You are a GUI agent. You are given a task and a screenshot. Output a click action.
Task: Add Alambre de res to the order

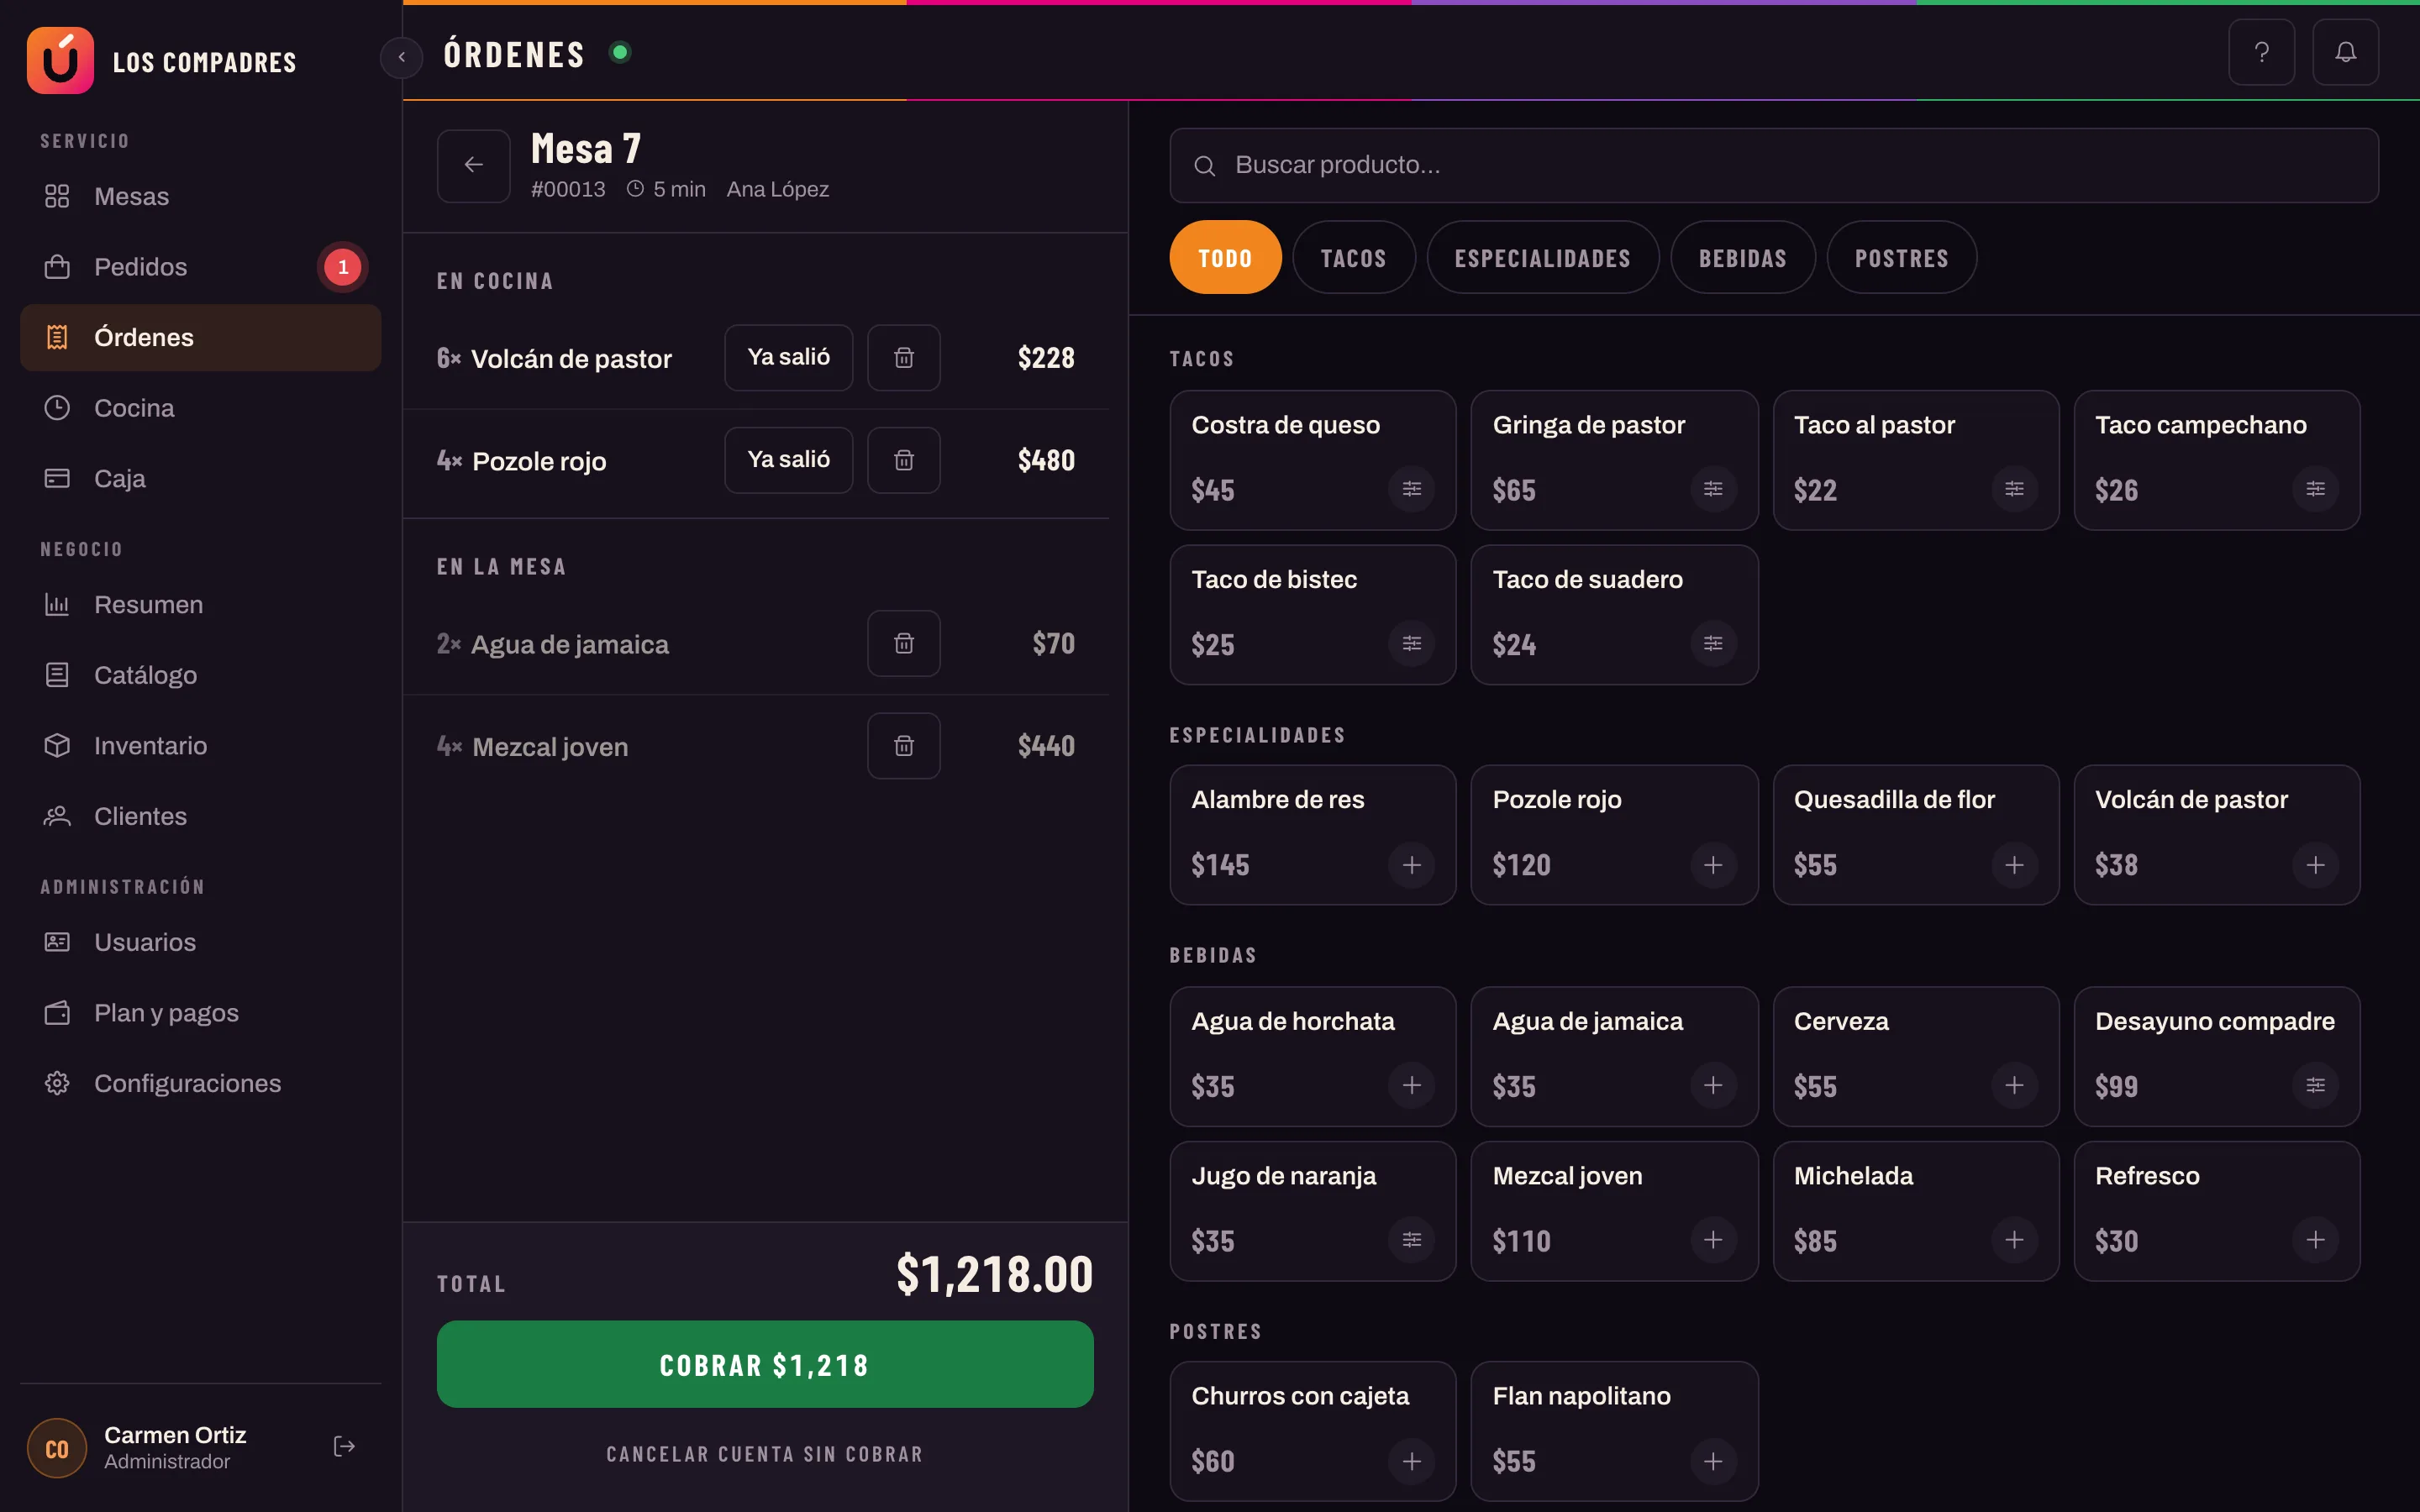tap(1411, 865)
